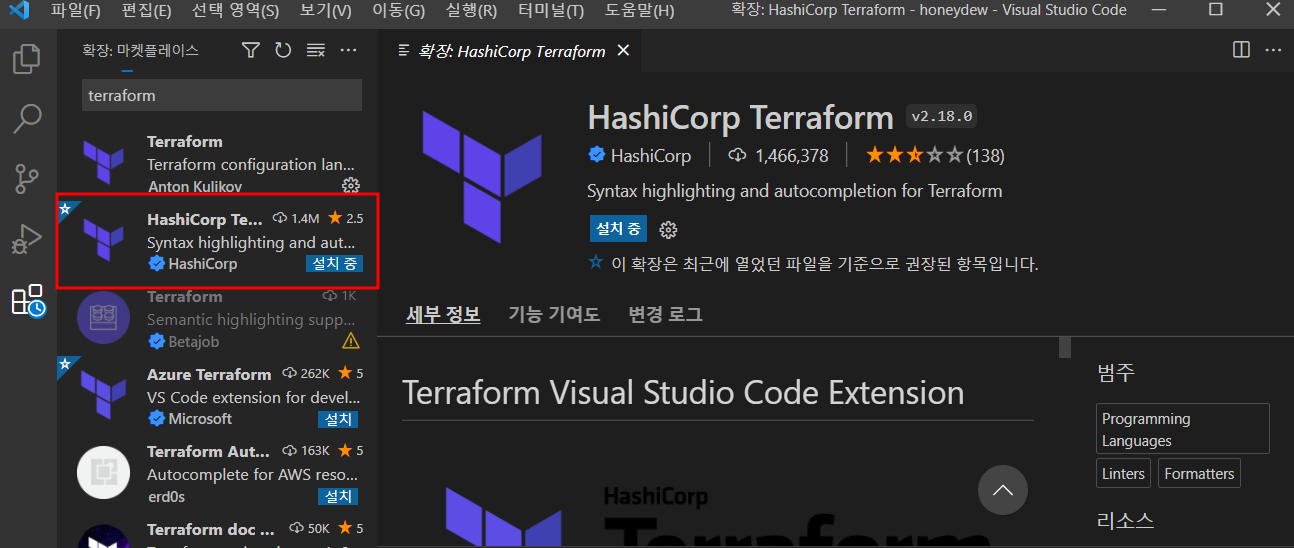
Task: Click HashiCorp verified publisher badge on detail page
Action: point(596,155)
